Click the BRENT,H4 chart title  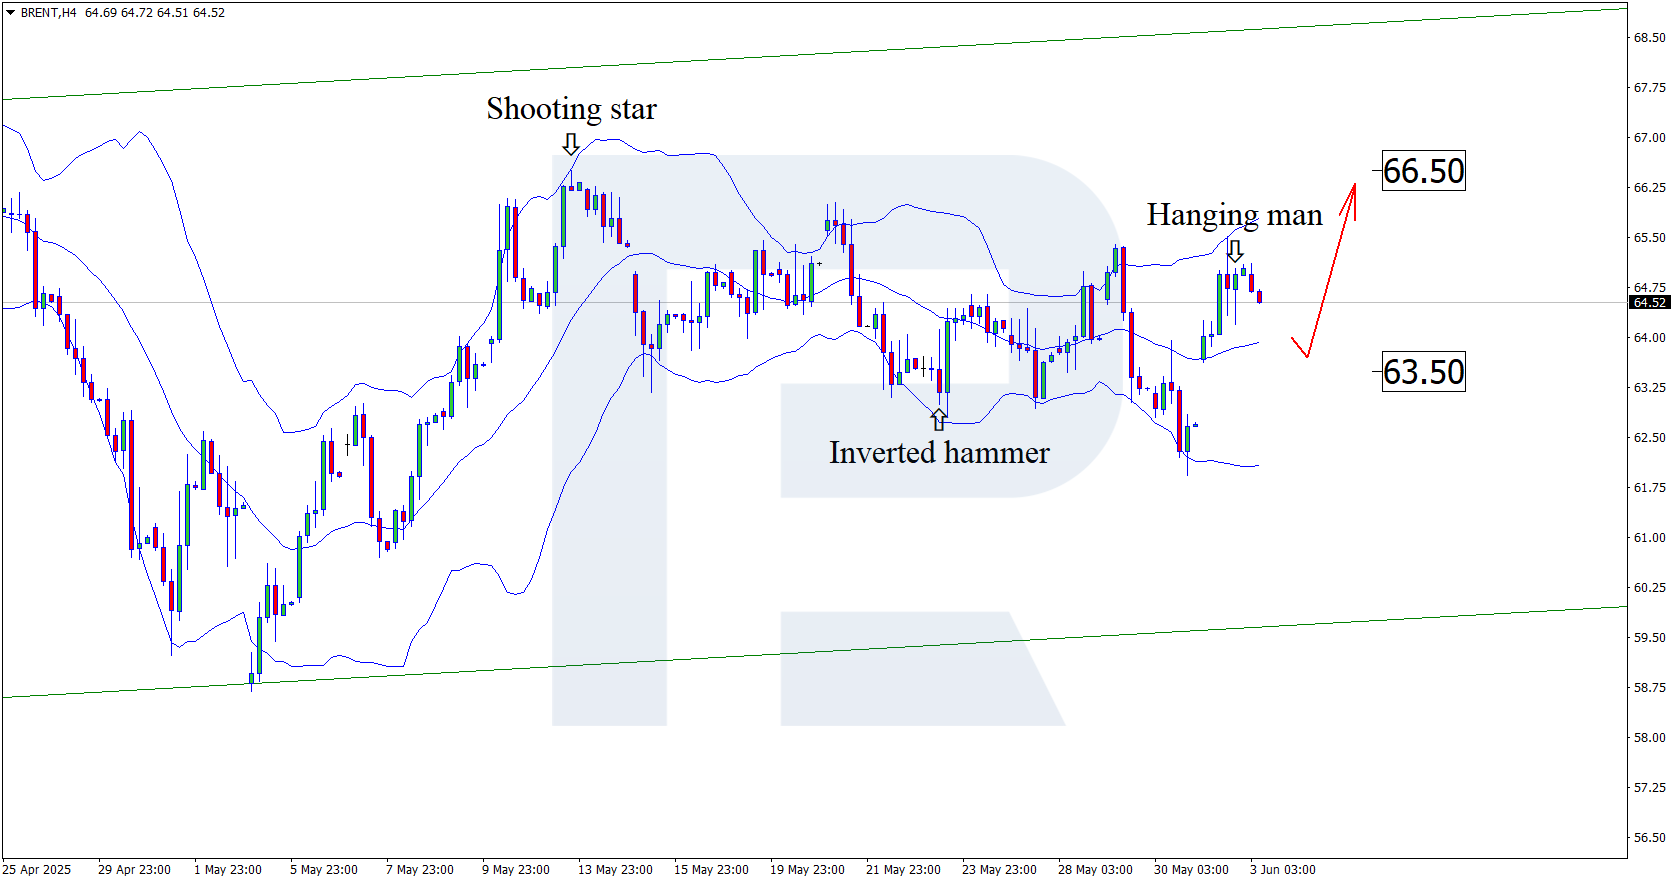48,13
